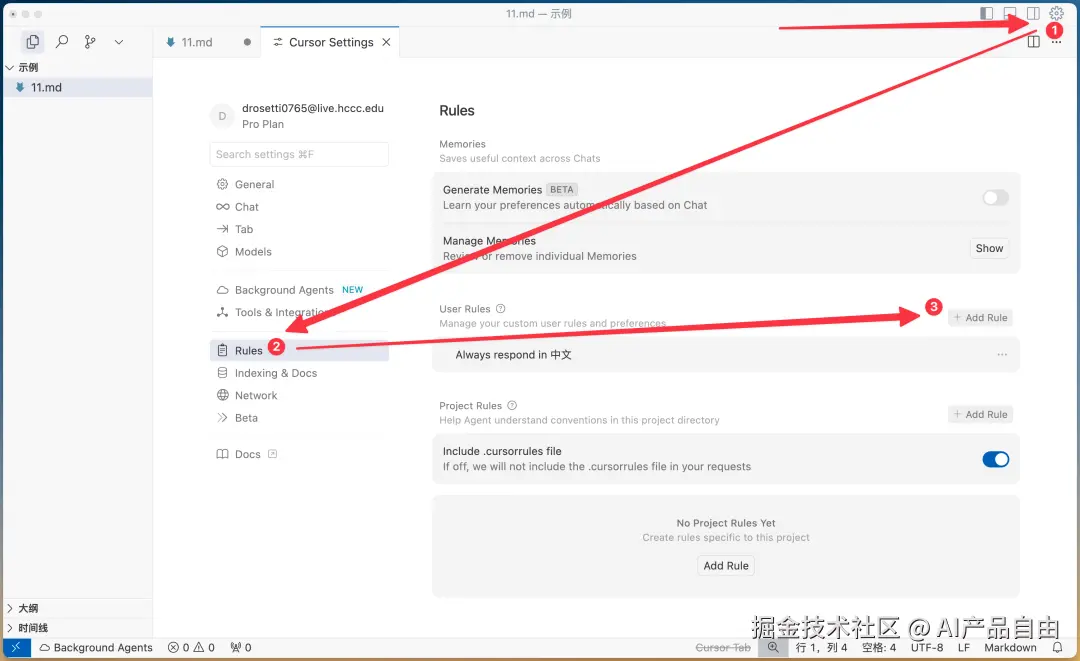Open Cursor settings gear icon
The width and height of the screenshot is (1080, 661).
[1056, 13]
